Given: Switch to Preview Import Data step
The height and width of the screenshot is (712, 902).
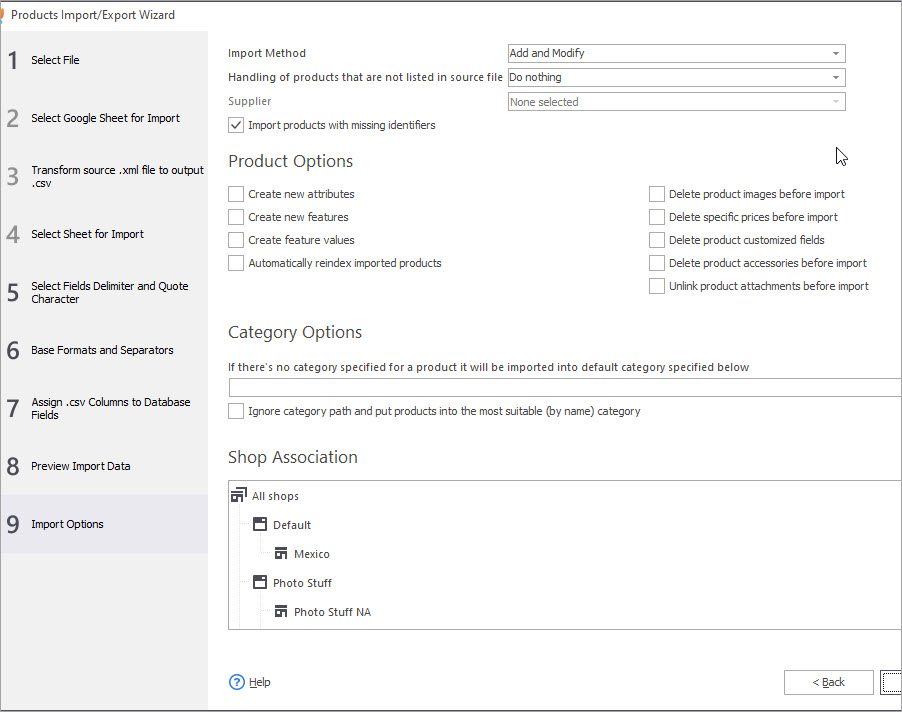Looking at the screenshot, I should click(x=80, y=466).
